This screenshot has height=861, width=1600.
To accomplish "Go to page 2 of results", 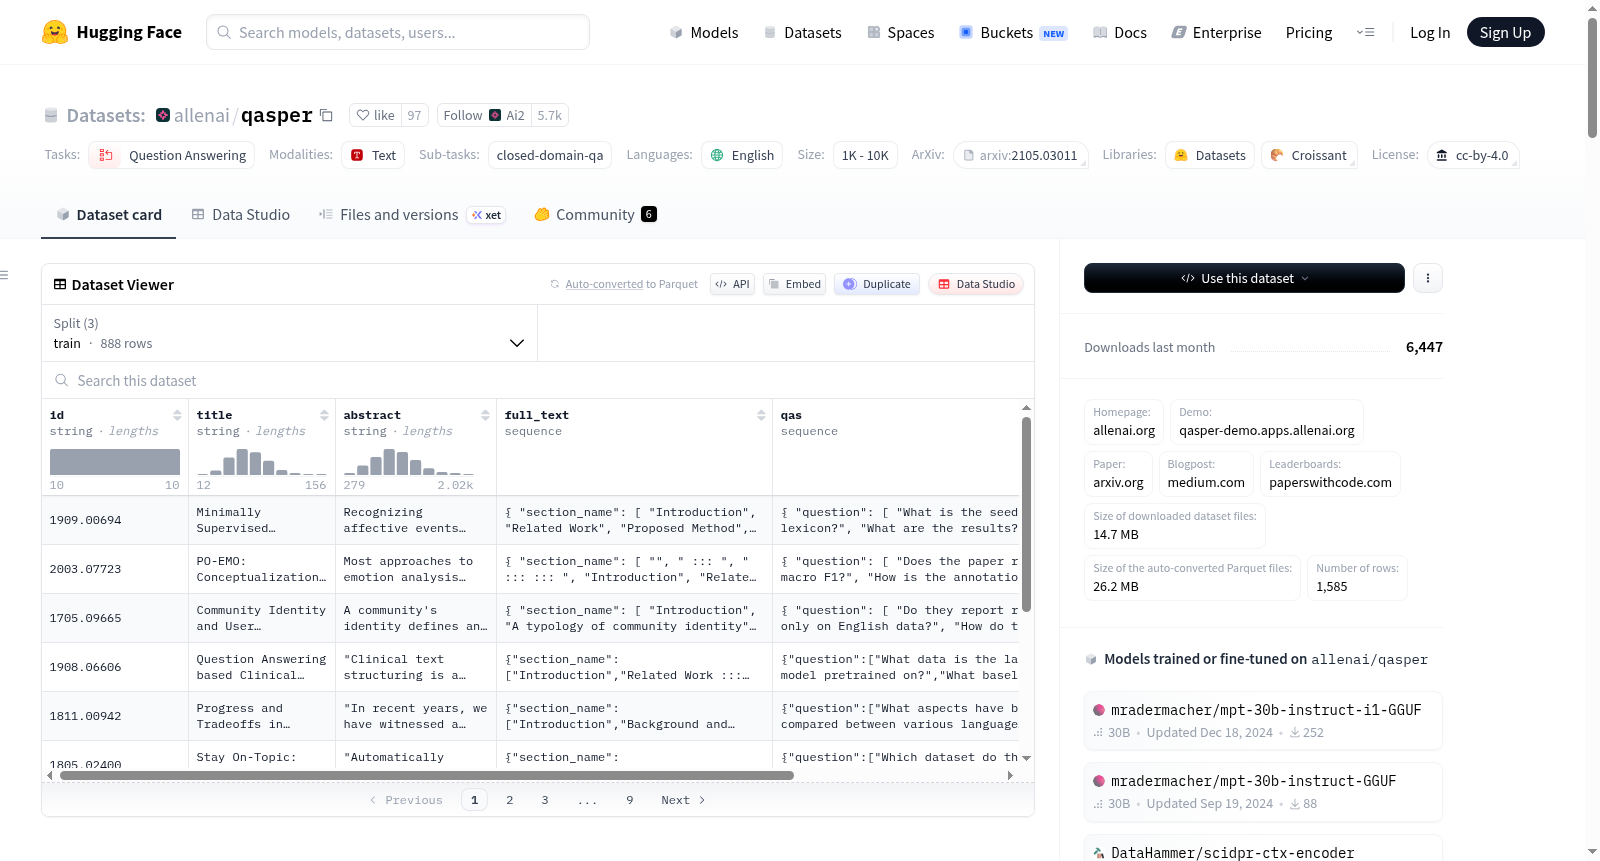I will [x=510, y=800].
